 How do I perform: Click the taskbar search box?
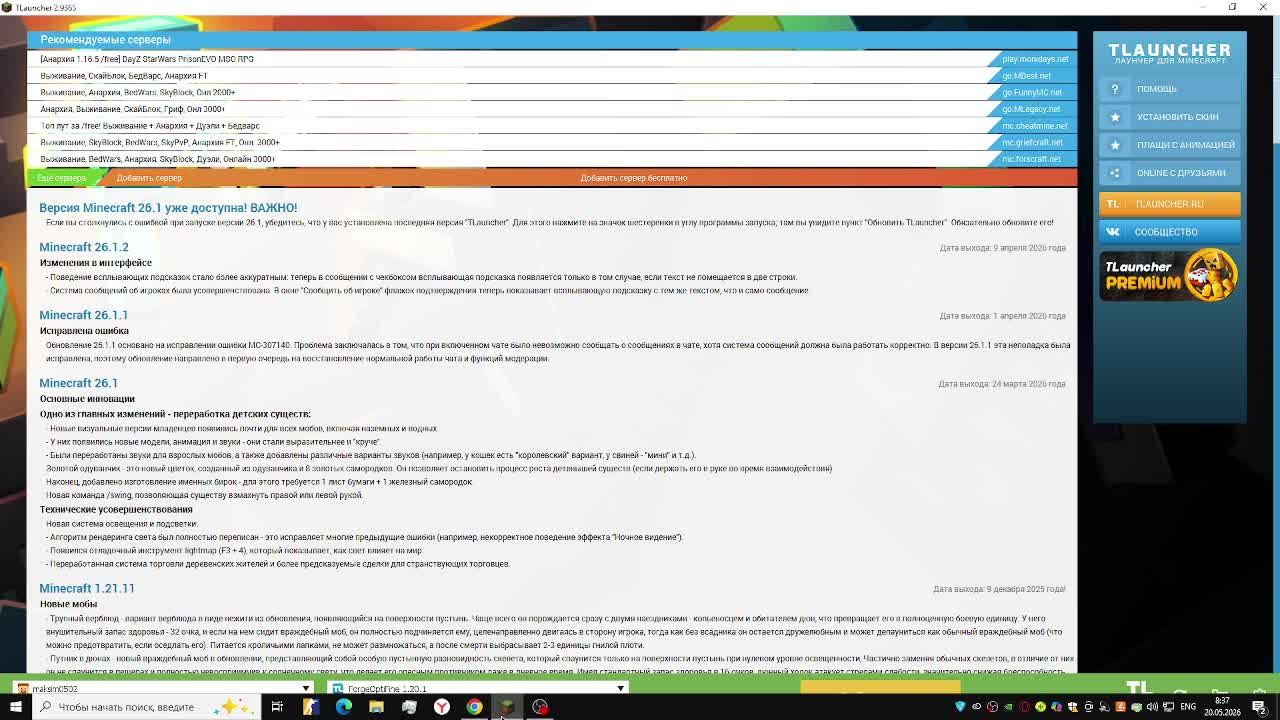coord(145,707)
